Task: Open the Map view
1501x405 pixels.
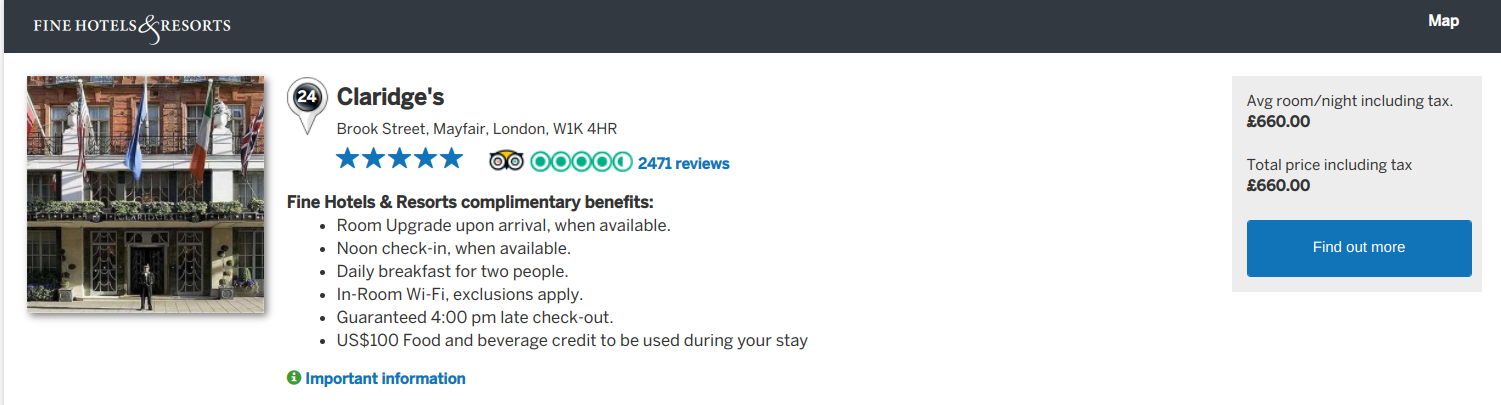Action: pos(1443,21)
